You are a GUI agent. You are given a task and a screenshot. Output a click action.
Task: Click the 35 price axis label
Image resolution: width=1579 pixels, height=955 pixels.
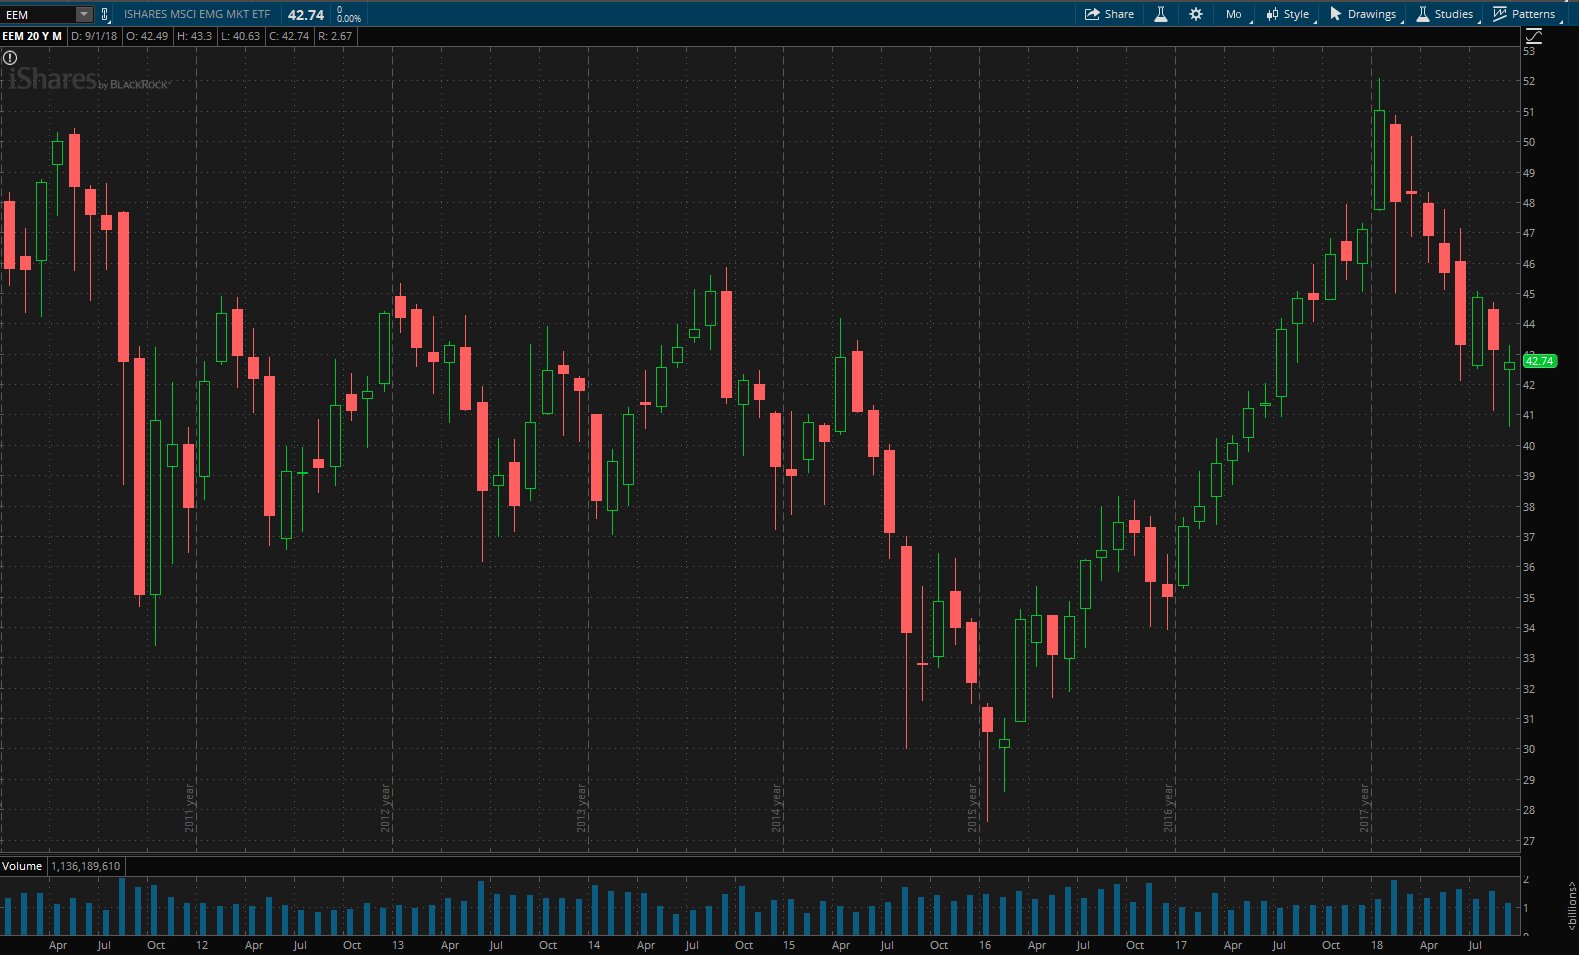[x=1529, y=598]
